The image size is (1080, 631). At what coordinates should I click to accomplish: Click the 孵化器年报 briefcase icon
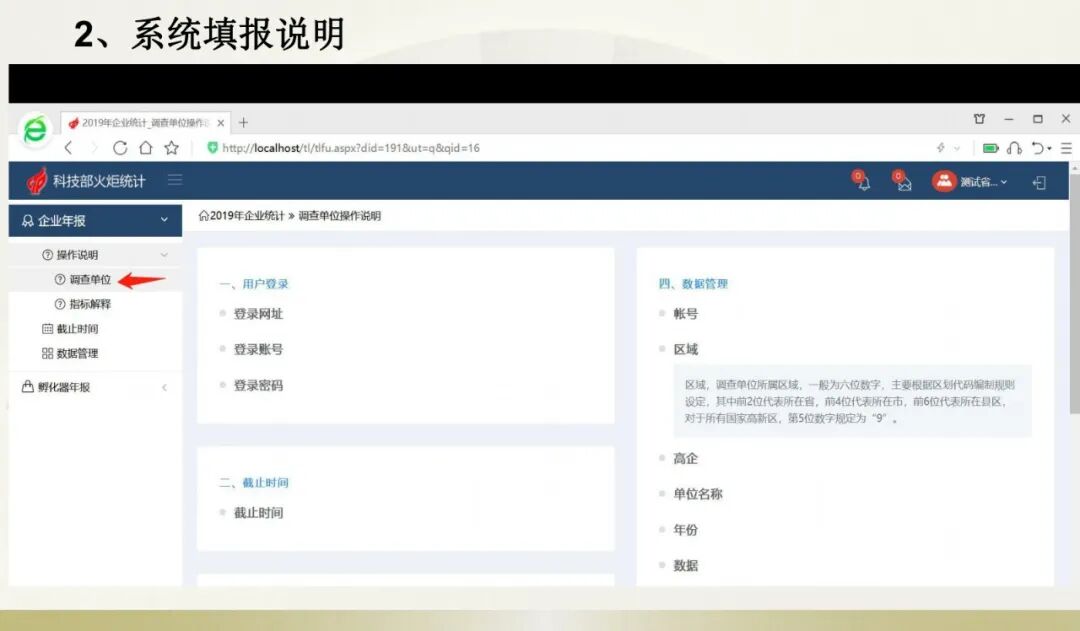point(28,386)
